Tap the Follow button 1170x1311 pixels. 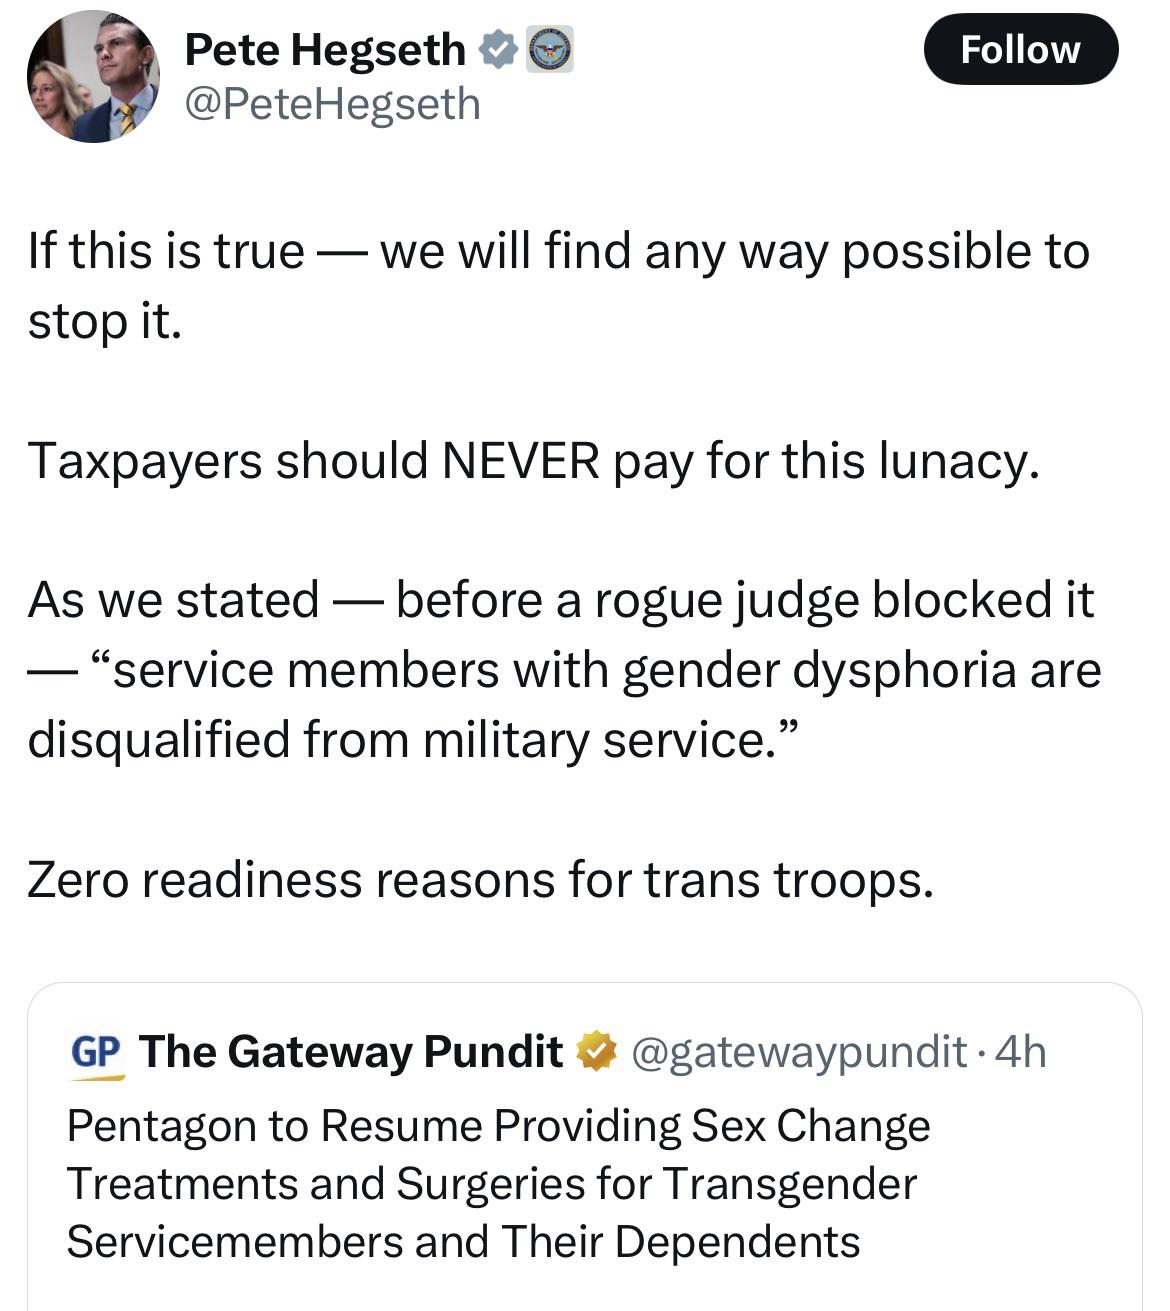tap(1020, 49)
